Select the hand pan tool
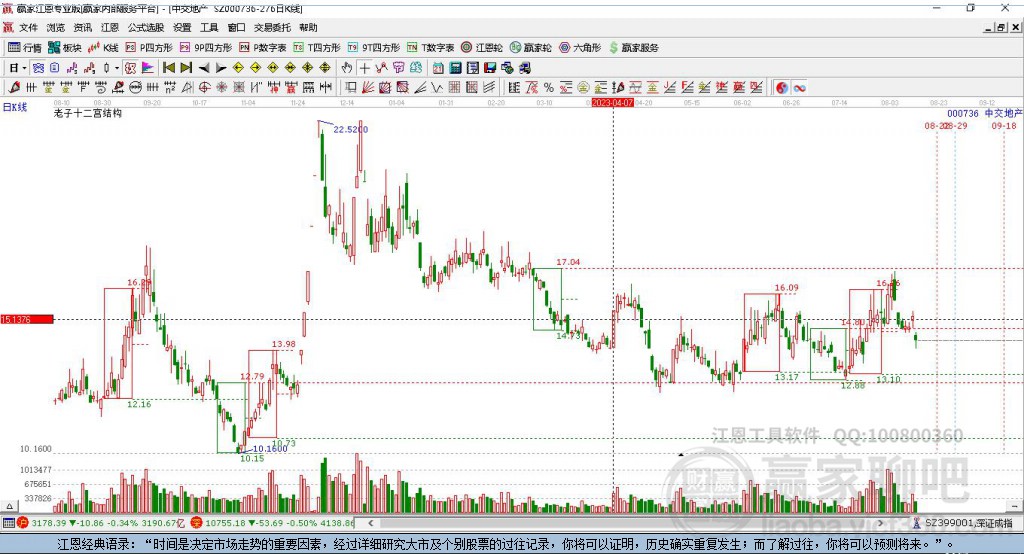This screenshot has width=1024, height=554. click(347, 68)
